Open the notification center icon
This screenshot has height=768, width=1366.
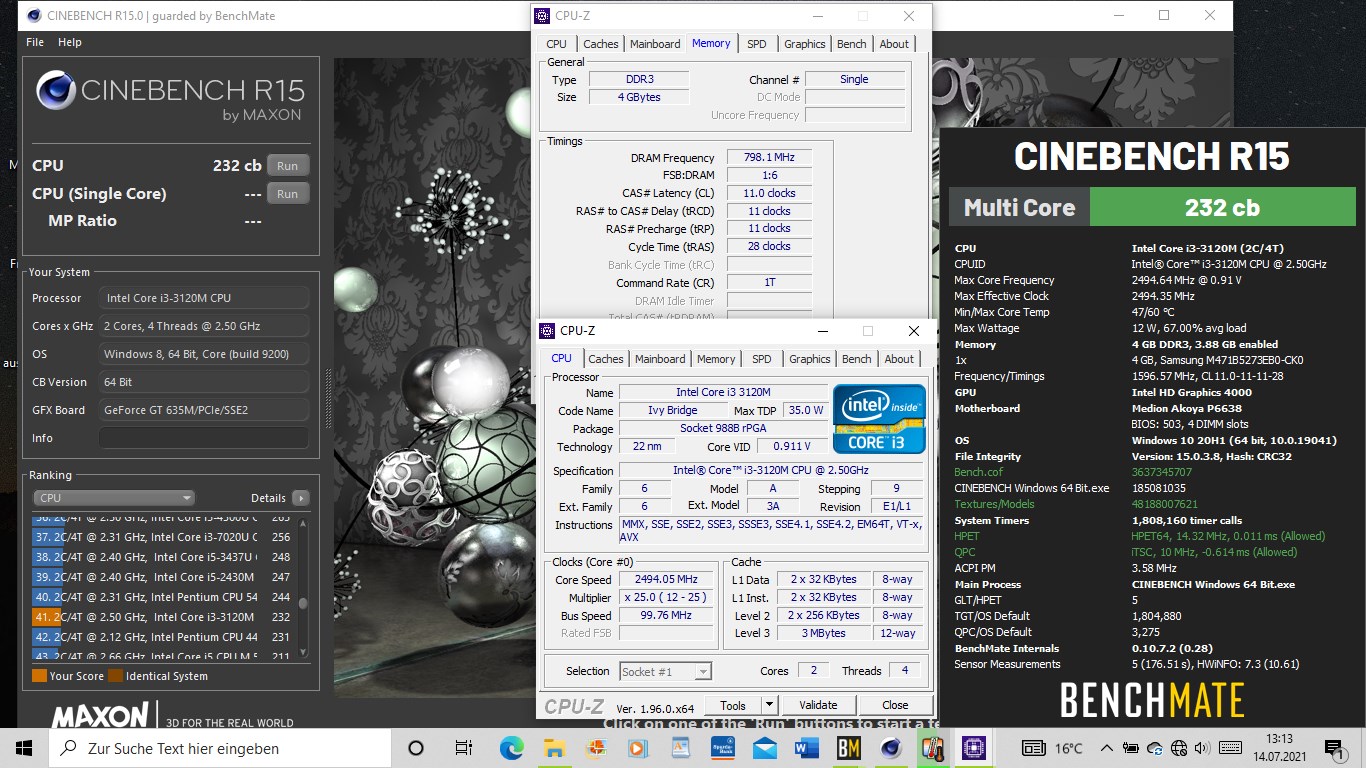[x=1335, y=748]
